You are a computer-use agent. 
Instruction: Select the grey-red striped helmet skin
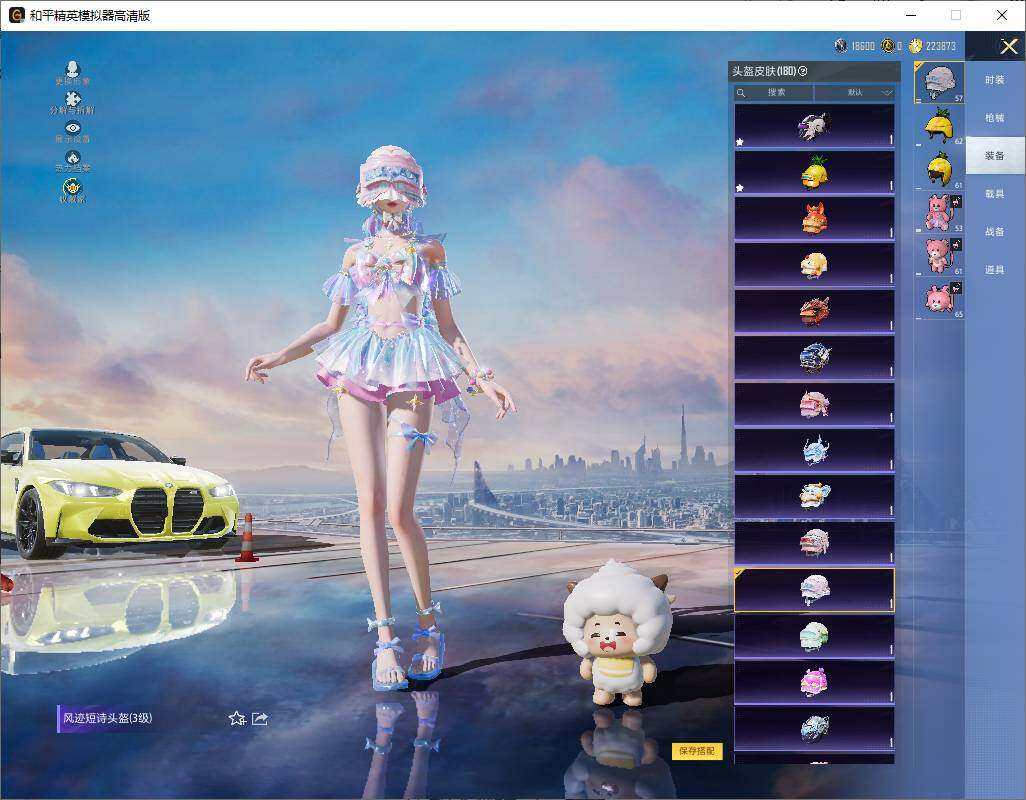(x=814, y=544)
